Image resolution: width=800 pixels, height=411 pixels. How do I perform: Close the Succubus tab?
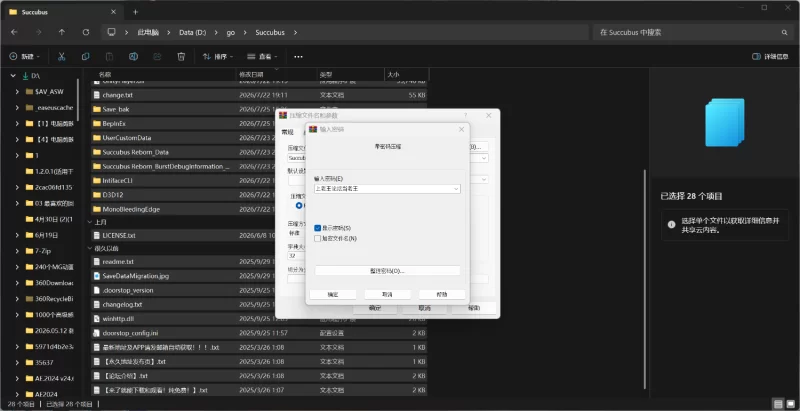pyautogui.click(x=113, y=12)
